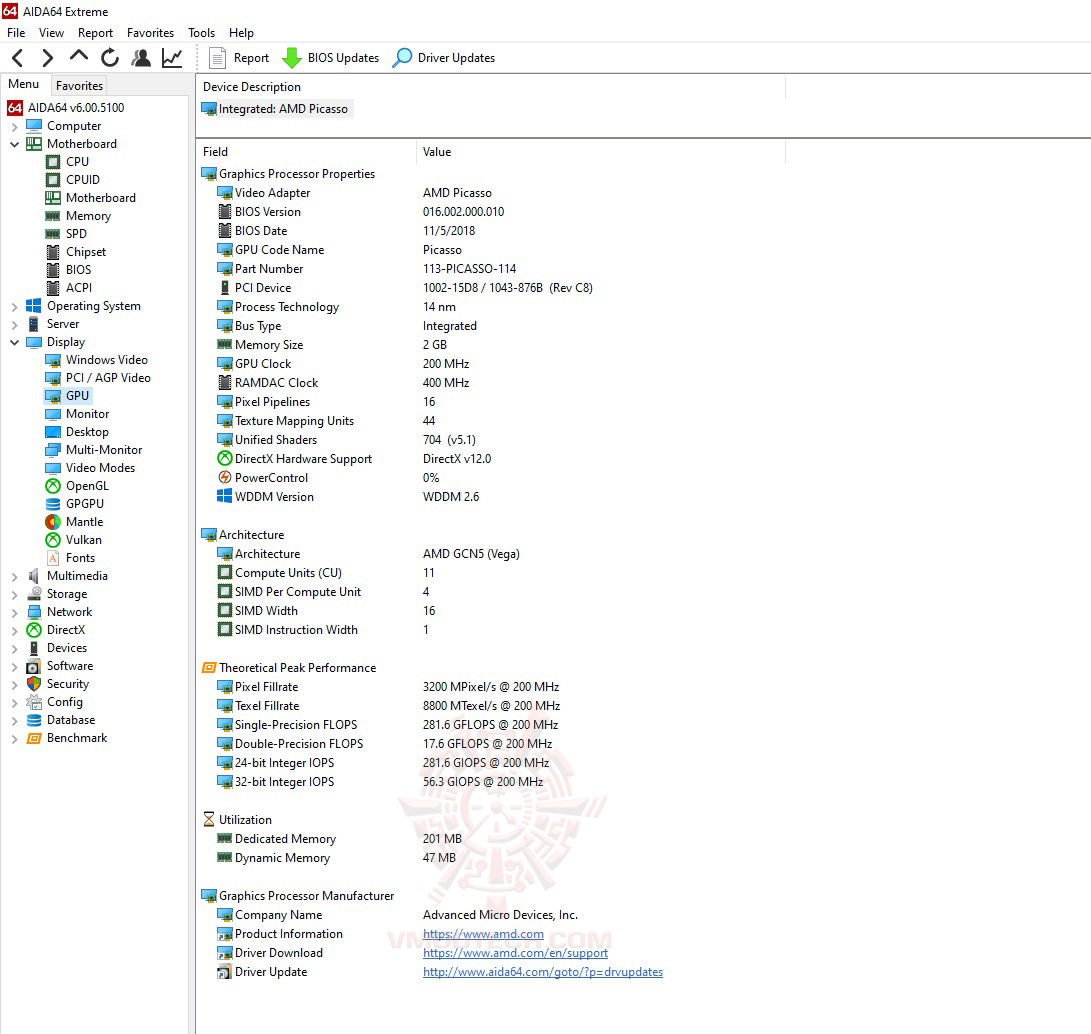
Task: Open the View menu
Action: coord(51,33)
